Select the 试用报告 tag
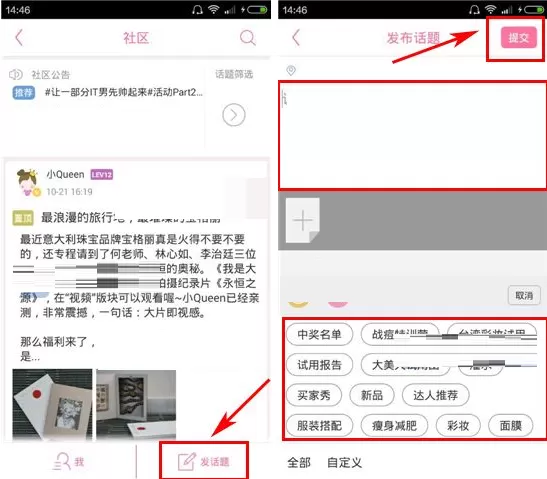The width and height of the screenshot is (547, 479). [319, 365]
